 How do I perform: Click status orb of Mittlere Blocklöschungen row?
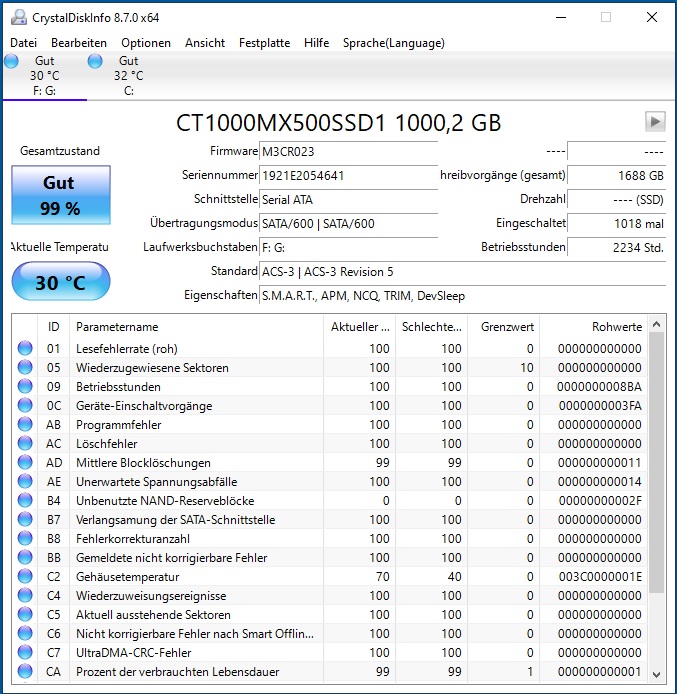pos(25,462)
